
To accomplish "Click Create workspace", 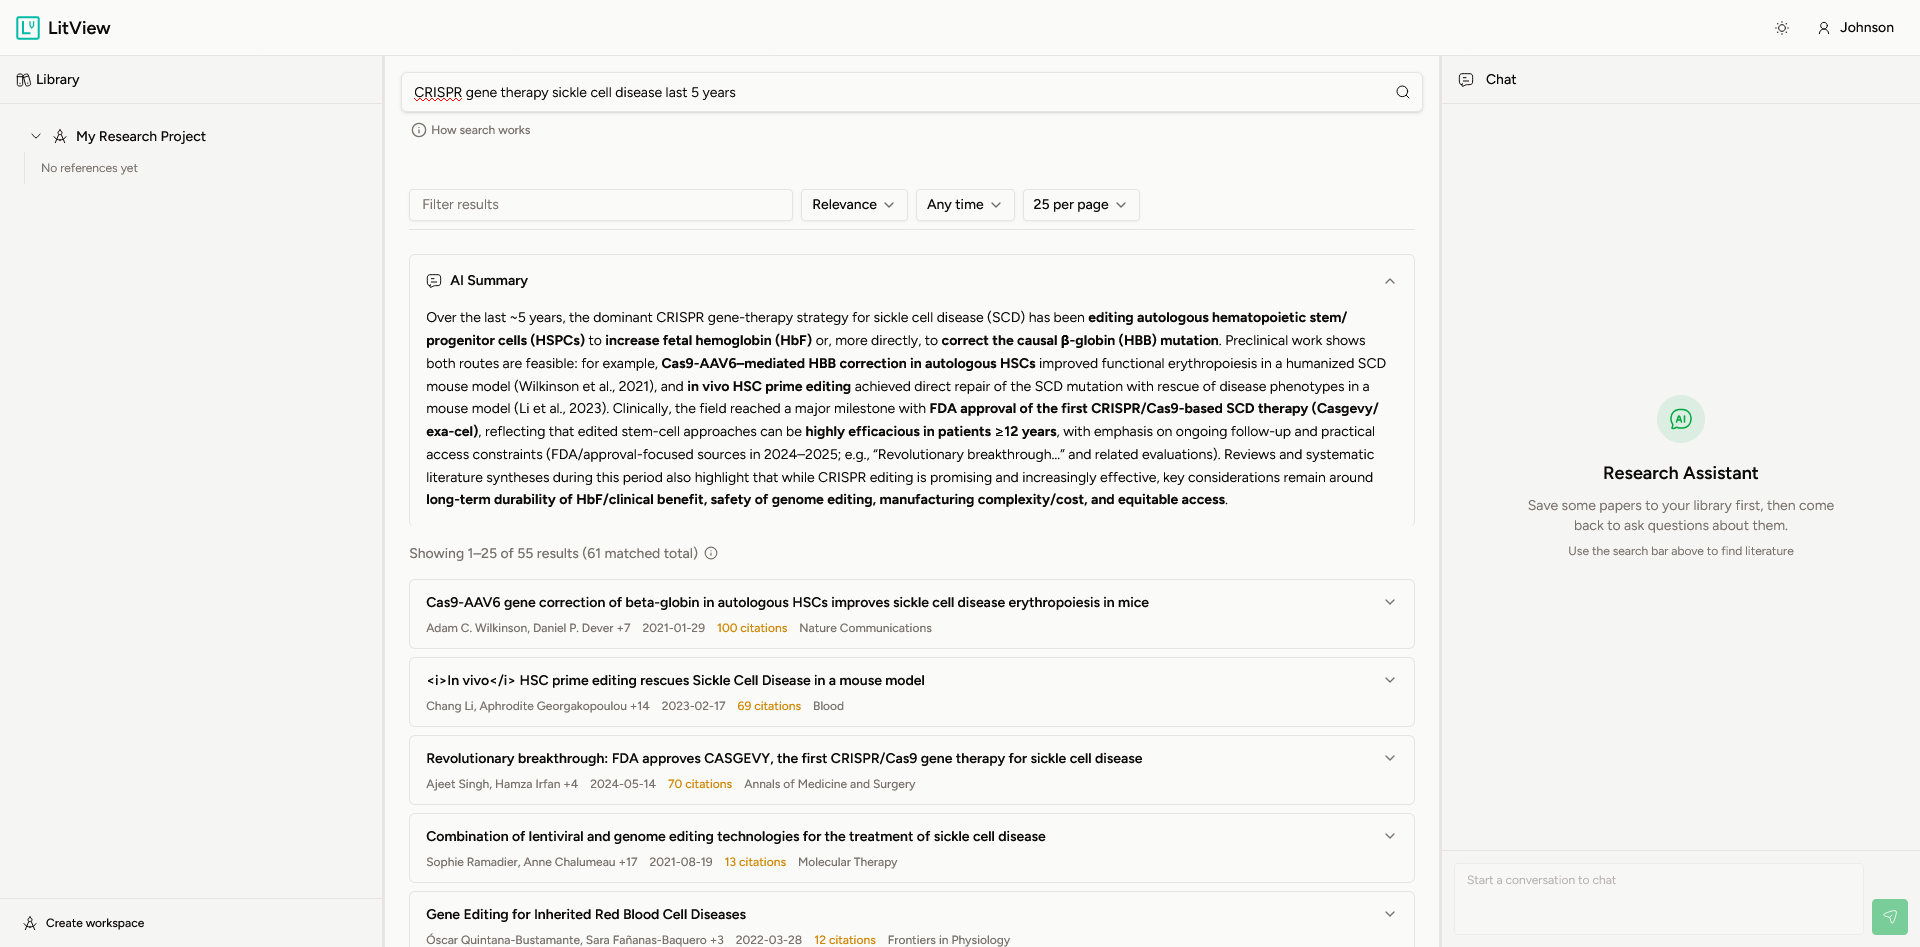I will click(x=95, y=923).
